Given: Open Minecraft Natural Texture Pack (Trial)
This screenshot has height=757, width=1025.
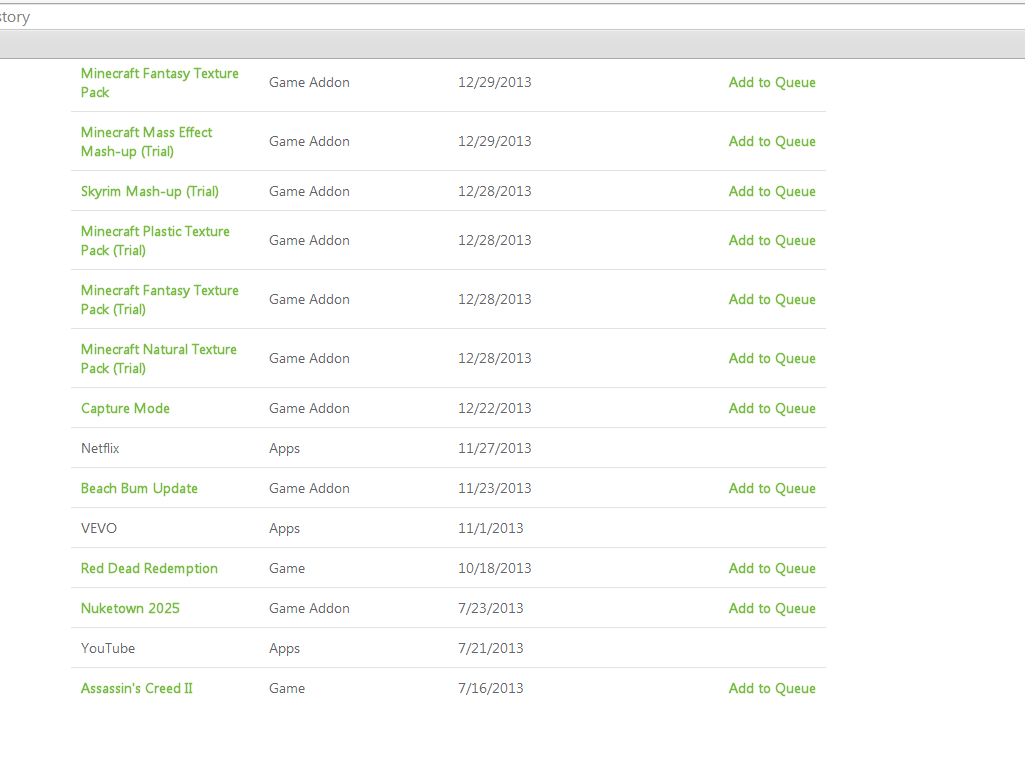Looking at the screenshot, I should tap(159, 358).
